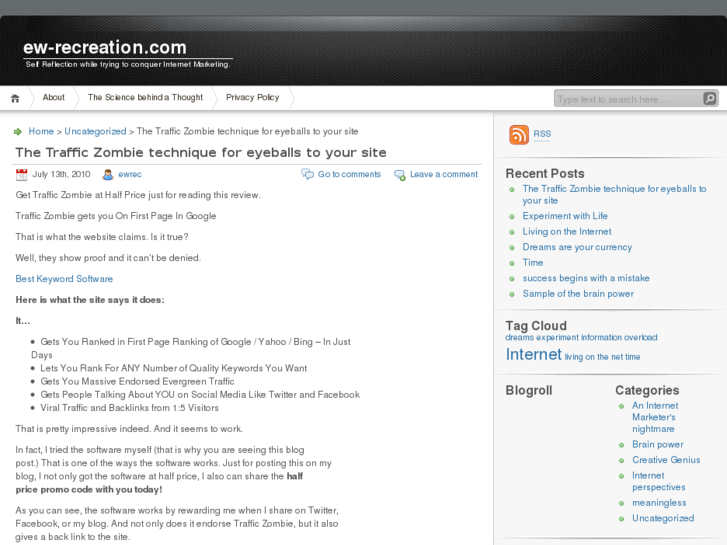Click the time tag in Tag Cloud

(632, 357)
